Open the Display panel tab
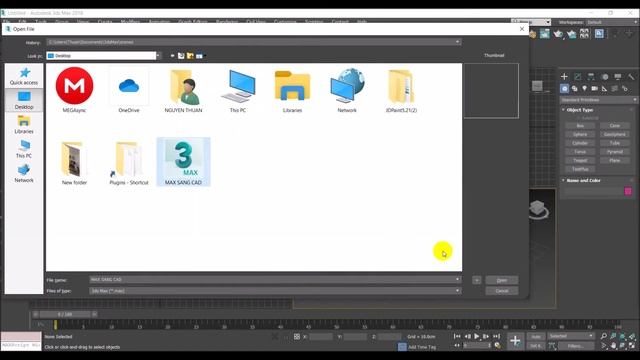The image size is (640, 360). (618, 76)
